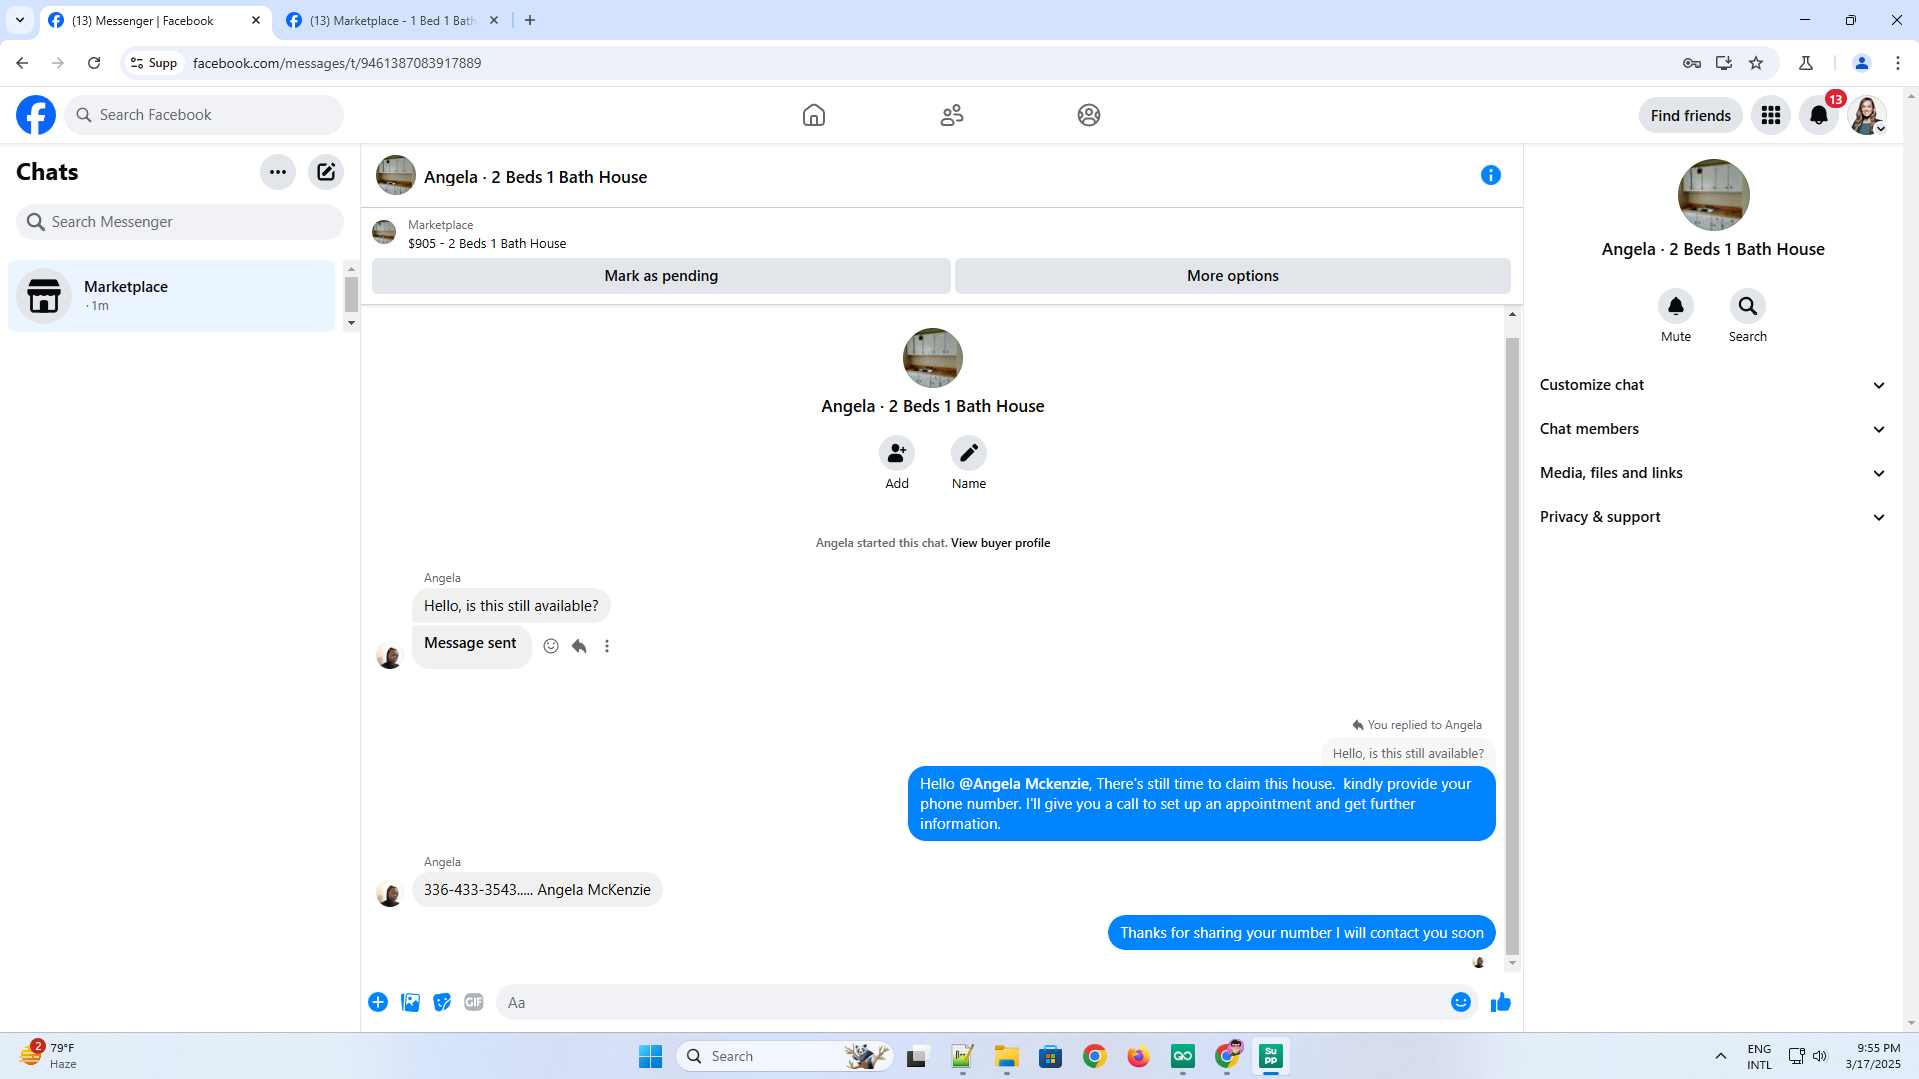
Task: Focus the Aa message input box
Action: point(971,1002)
